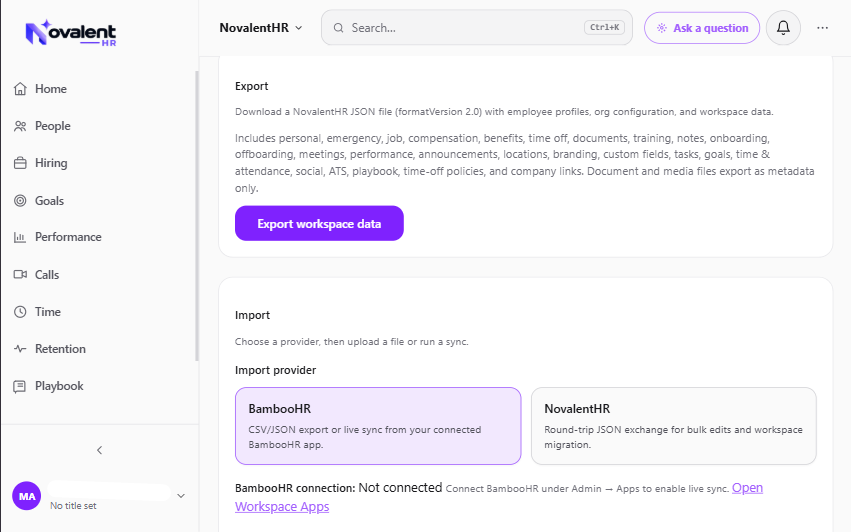Select the Goals target icon
Viewport: 851px width, 532px height.
pyautogui.click(x=20, y=201)
